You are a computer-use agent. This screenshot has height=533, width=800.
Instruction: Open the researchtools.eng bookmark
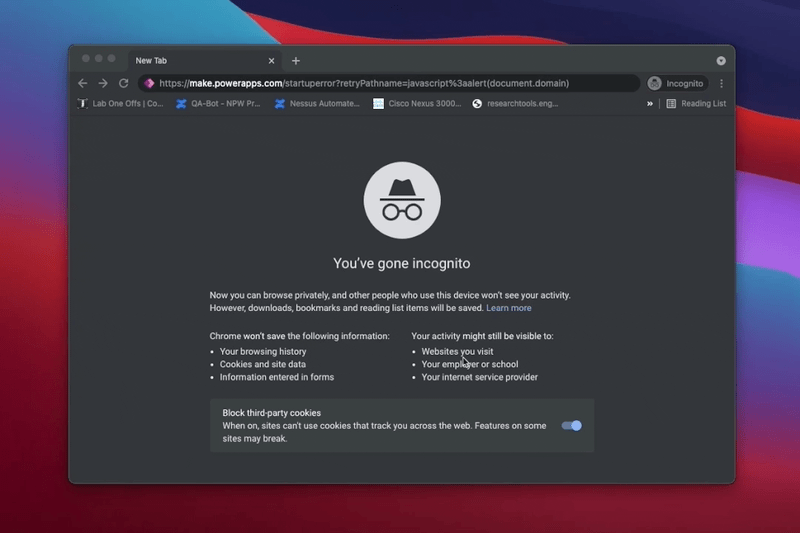(x=515, y=103)
